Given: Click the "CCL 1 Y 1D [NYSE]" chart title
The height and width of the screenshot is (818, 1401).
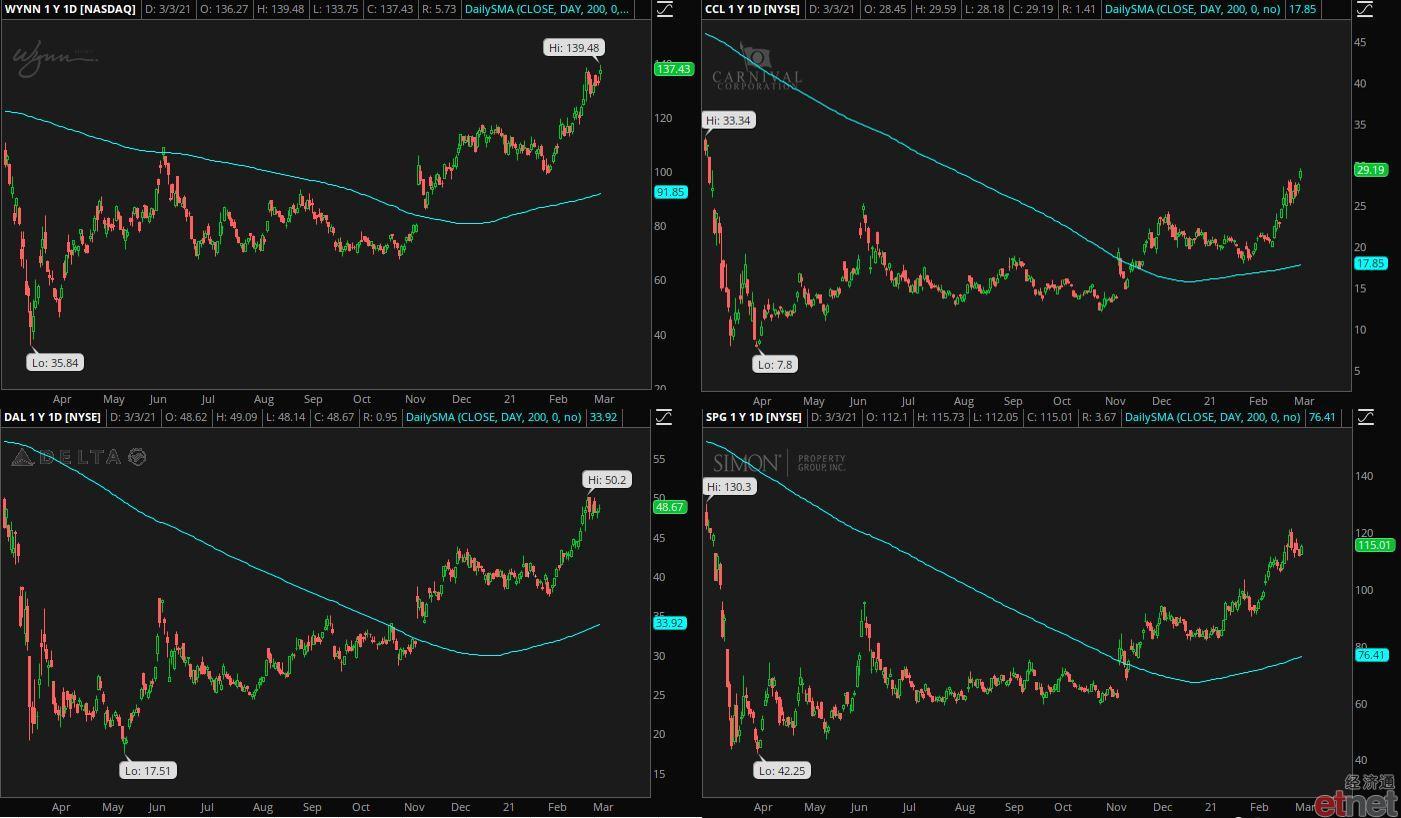Looking at the screenshot, I should tap(752, 9).
